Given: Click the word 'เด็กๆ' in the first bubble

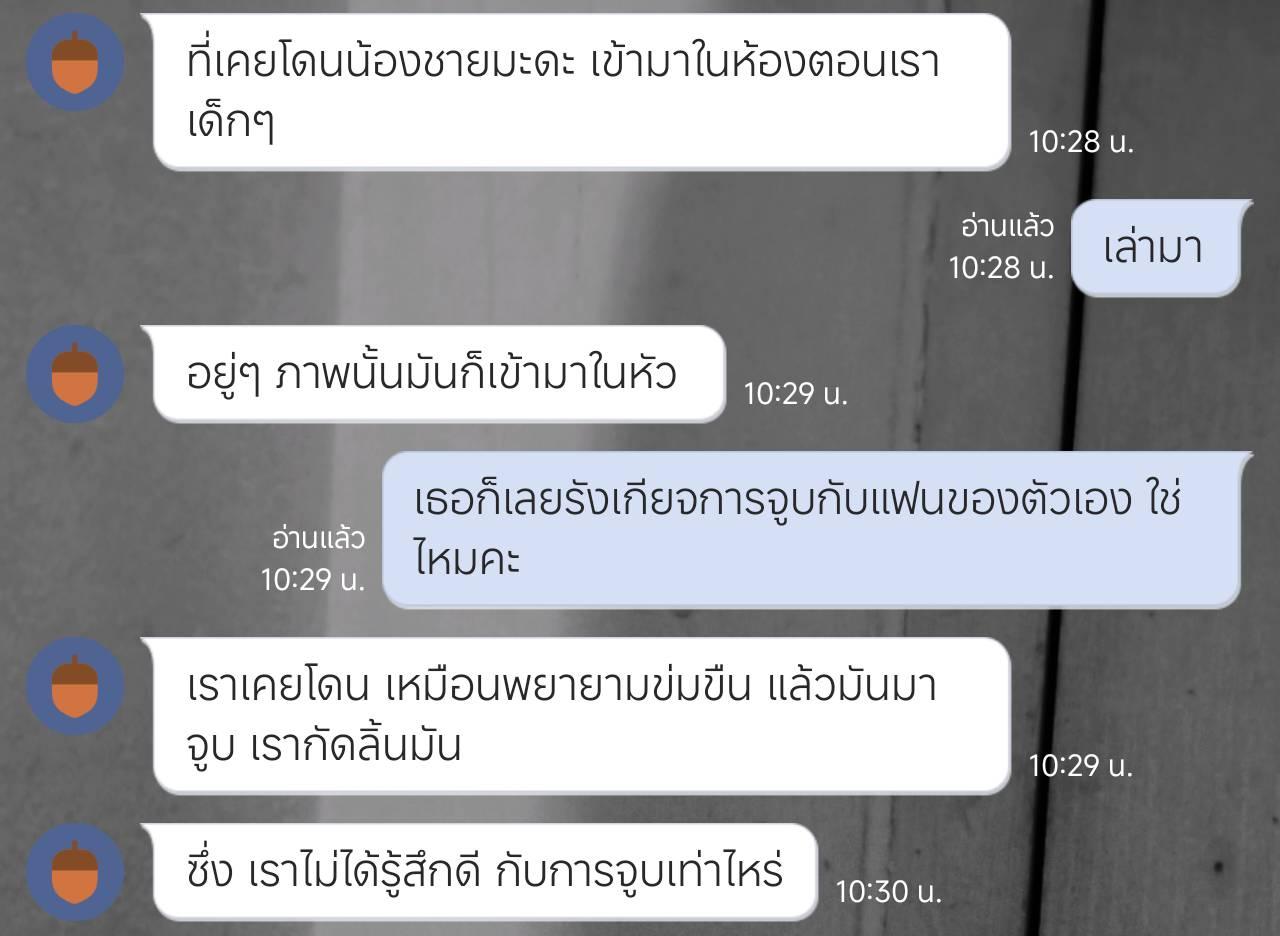Looking at the screenshot, I should pos(230,124).
